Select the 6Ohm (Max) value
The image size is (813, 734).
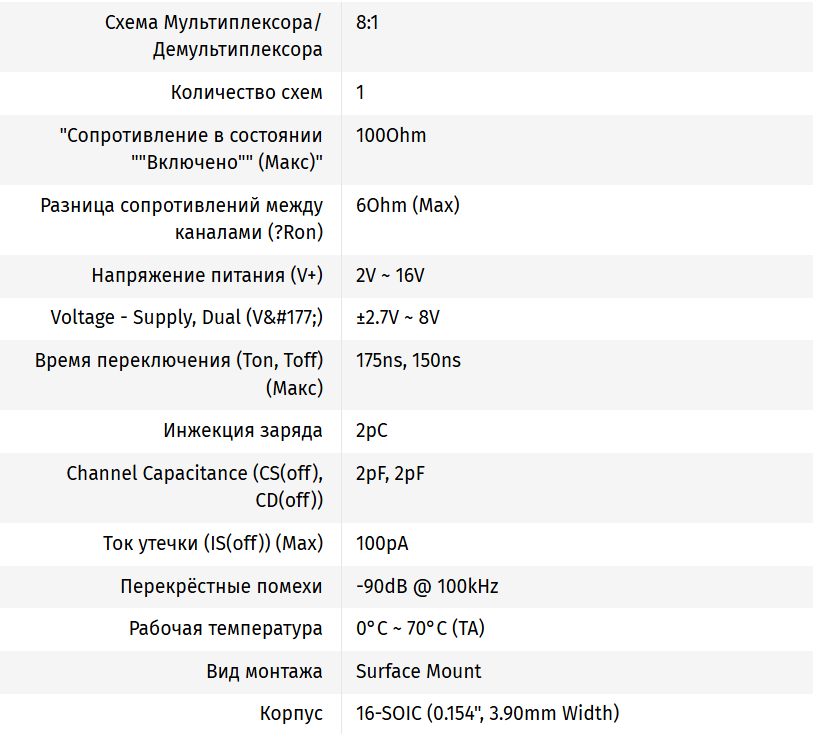coord(407,206)
